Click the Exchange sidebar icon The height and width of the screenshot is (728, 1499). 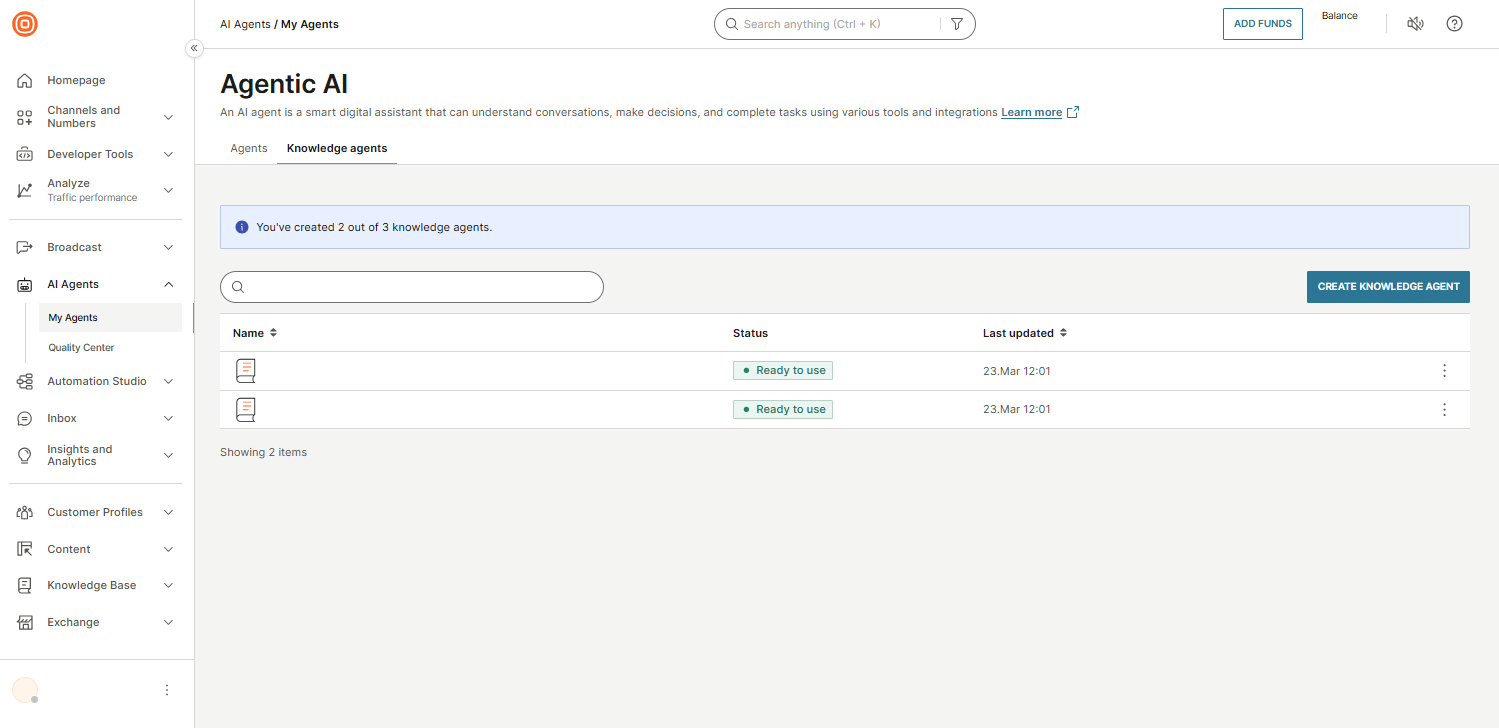tap(24, 622)
